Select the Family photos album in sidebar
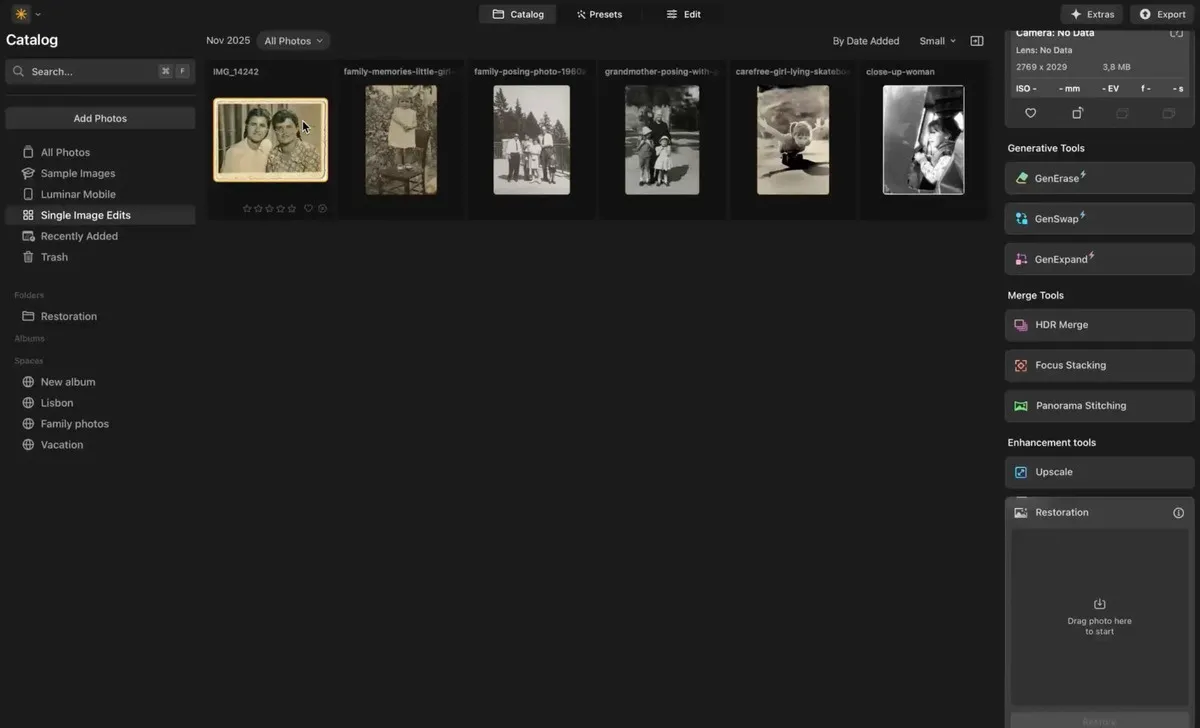Screen dimensions: 1200x728 coord(73,423)
